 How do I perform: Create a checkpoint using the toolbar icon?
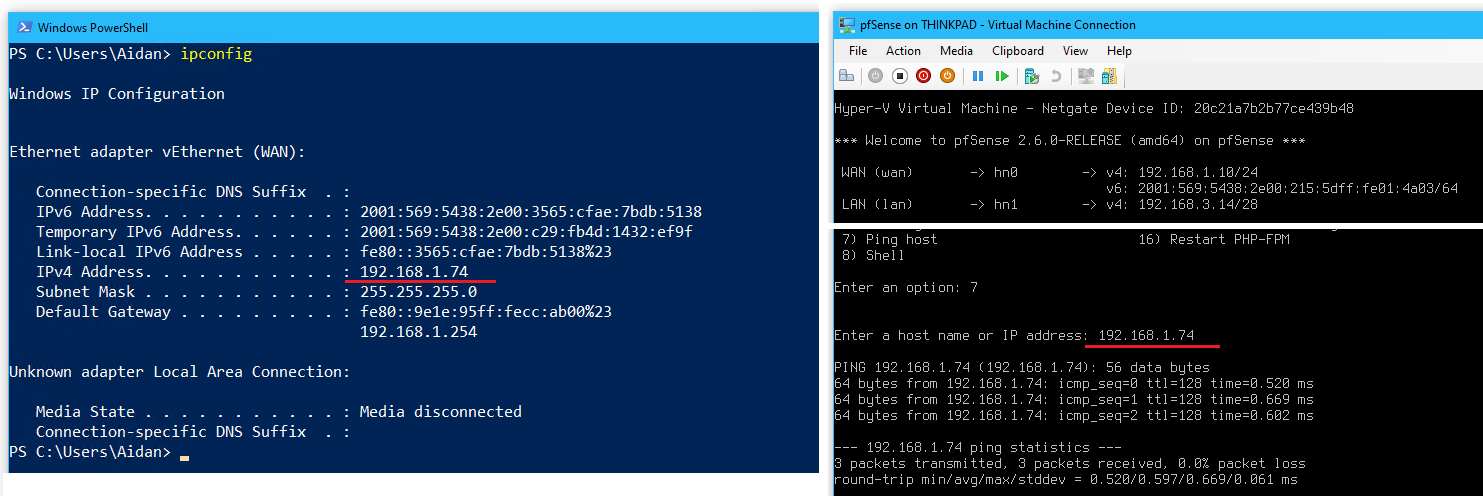tap(1032, 76)
